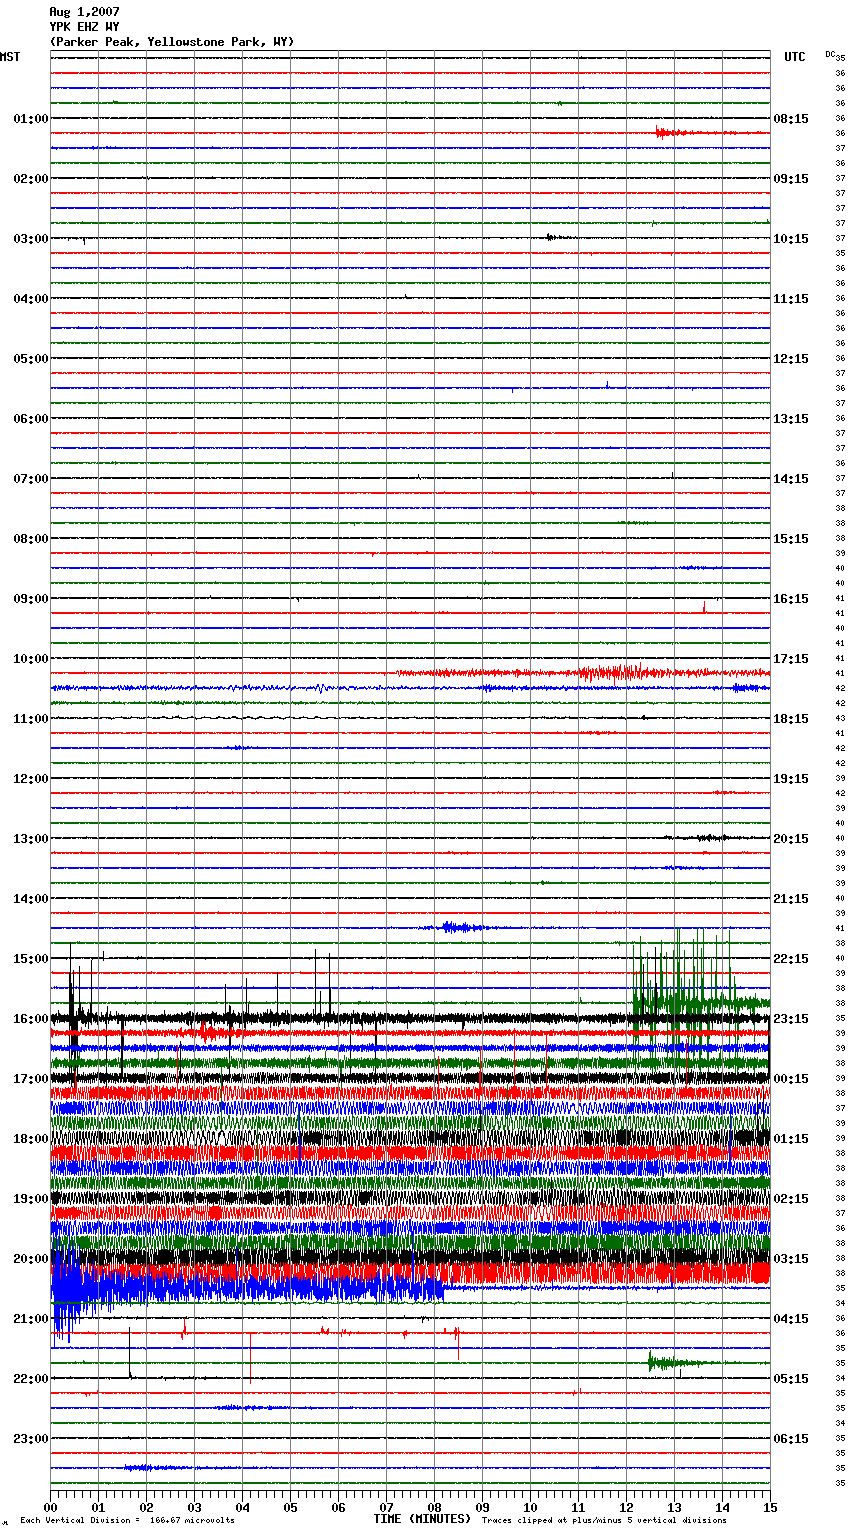Viewport: 850px width, 1534px height.
Task: Click the UTC time label "23:15"
Action: click(791, 1019)
